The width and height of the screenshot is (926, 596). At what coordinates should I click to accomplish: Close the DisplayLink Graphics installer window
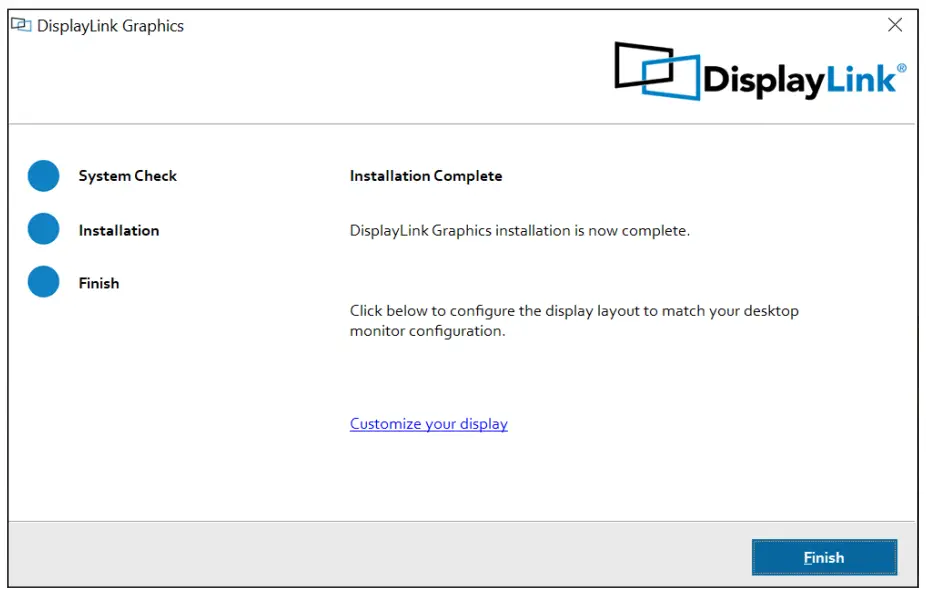click(895, 25)
